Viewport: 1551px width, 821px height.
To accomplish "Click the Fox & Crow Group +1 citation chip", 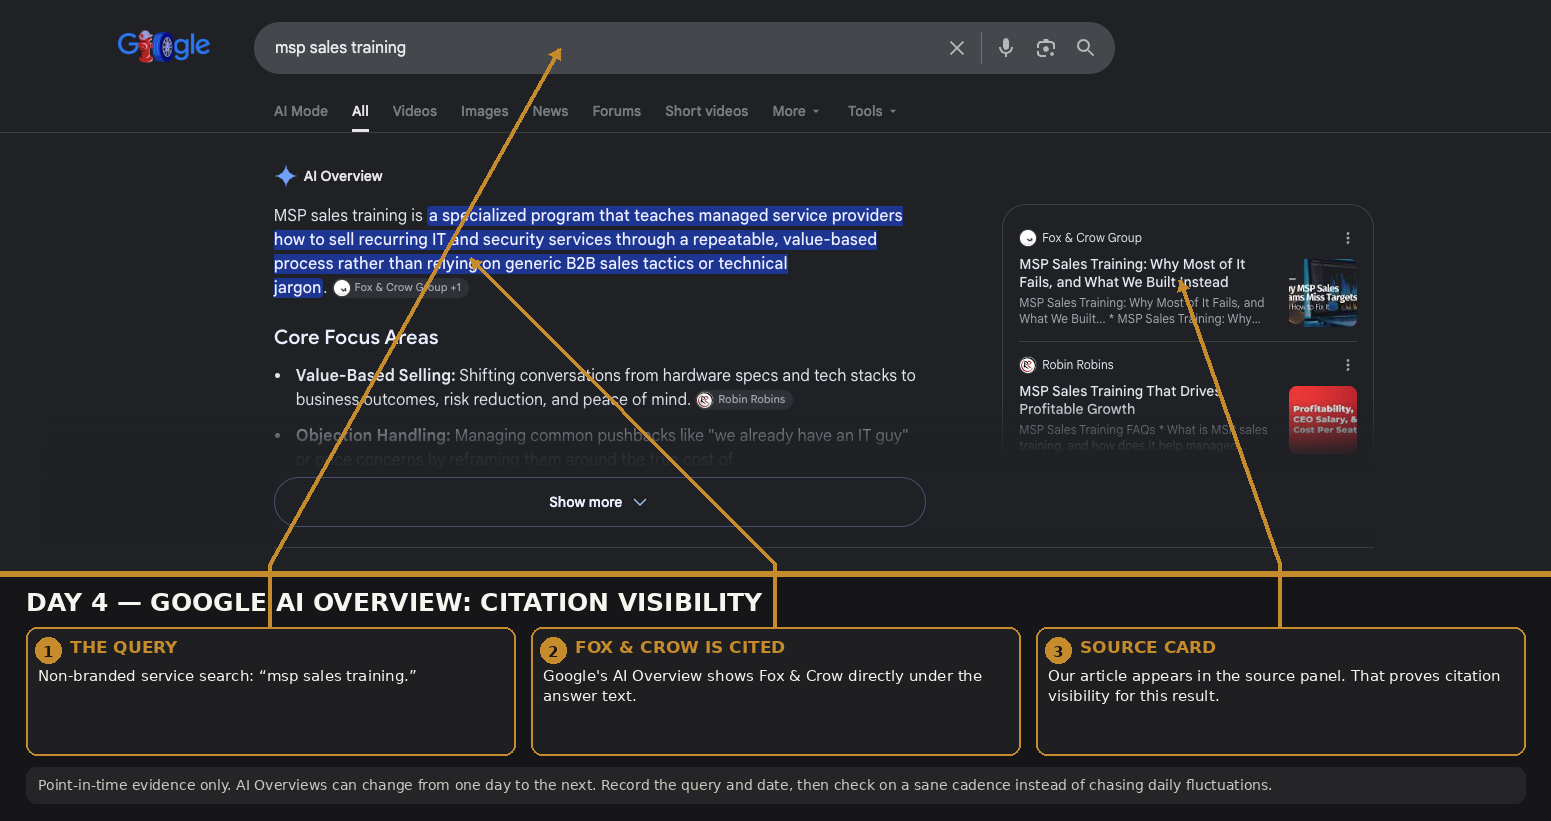I will (x=400, y=288).
